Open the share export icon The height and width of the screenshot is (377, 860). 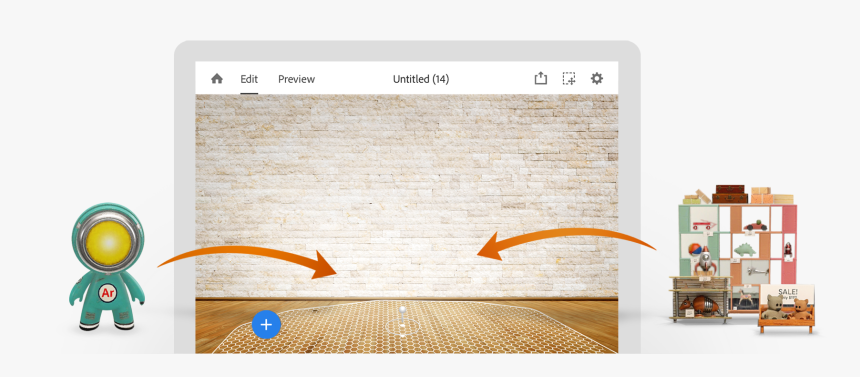(541, 78)
